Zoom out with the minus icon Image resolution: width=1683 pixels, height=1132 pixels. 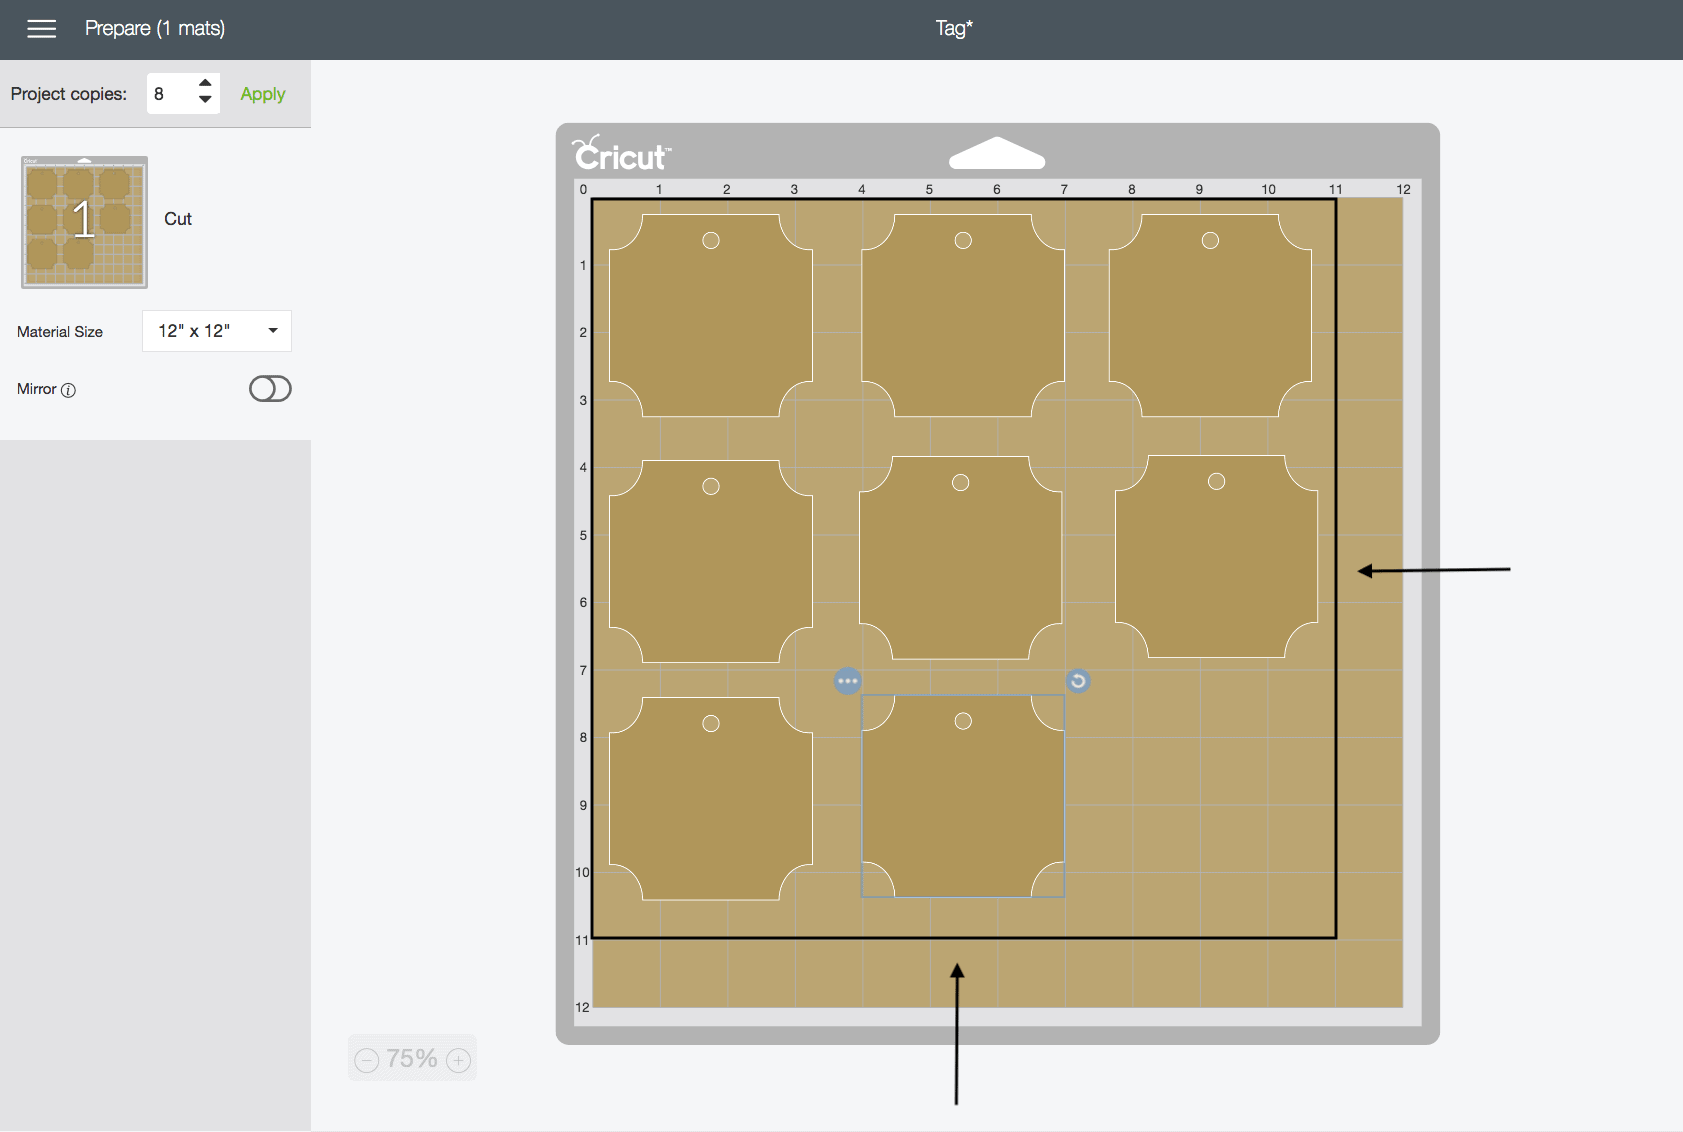coord(367,1060)
